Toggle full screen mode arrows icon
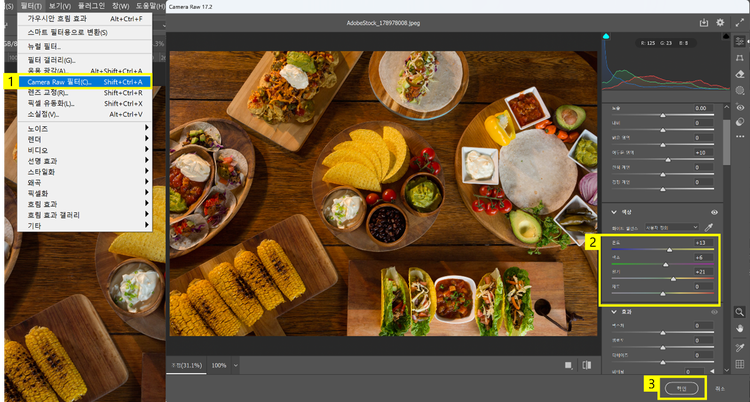750x402 pixels. (739, 22)
